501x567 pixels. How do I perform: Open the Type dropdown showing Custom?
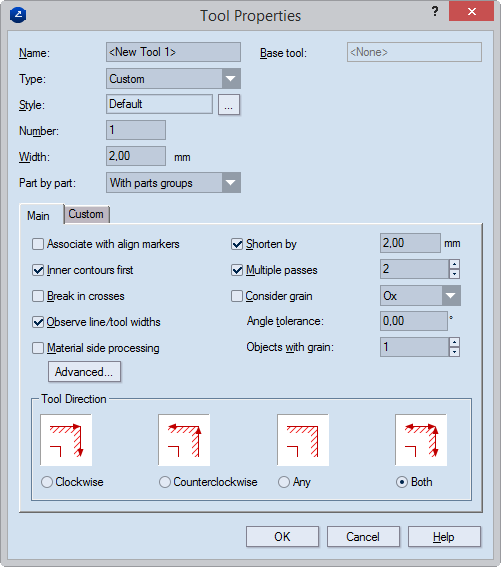tap(173, 78)
